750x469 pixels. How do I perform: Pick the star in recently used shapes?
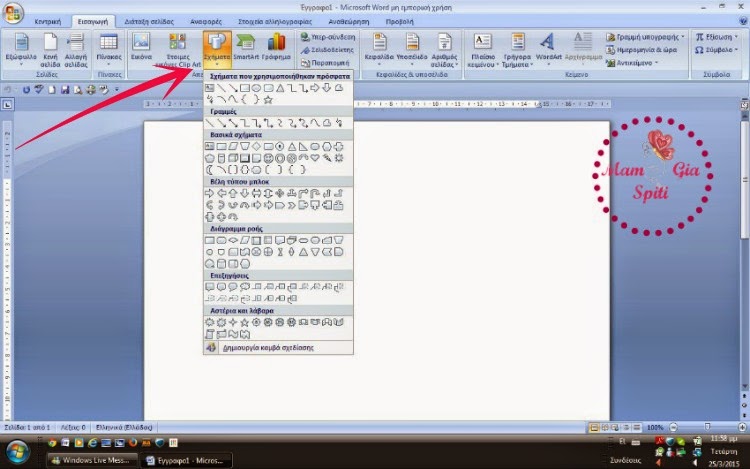click(x=268, y=99)
